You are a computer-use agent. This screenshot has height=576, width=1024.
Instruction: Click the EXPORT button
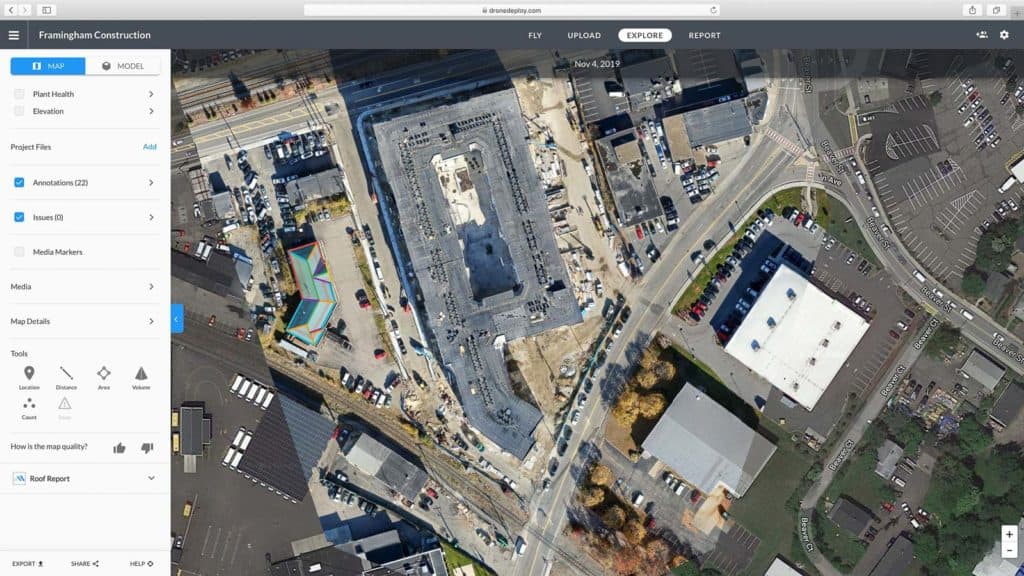pyautogui.click(x=28, y=564)
